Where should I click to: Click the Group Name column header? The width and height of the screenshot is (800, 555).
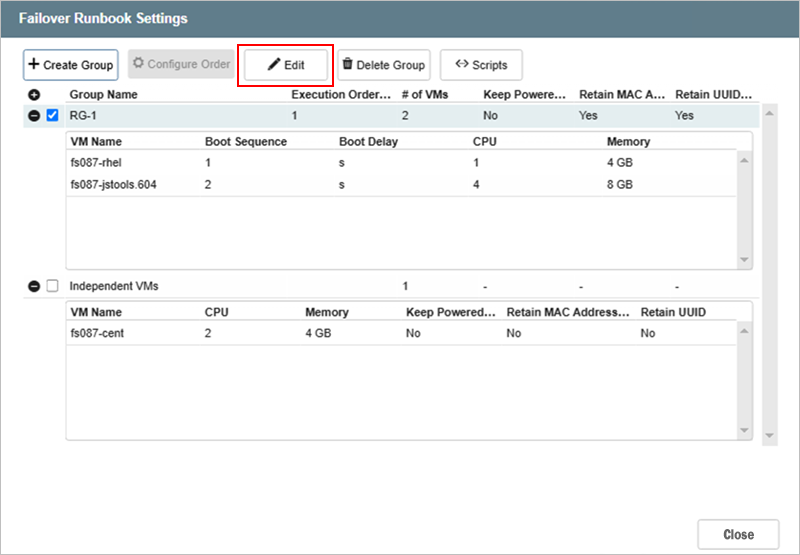click(103, 95)
